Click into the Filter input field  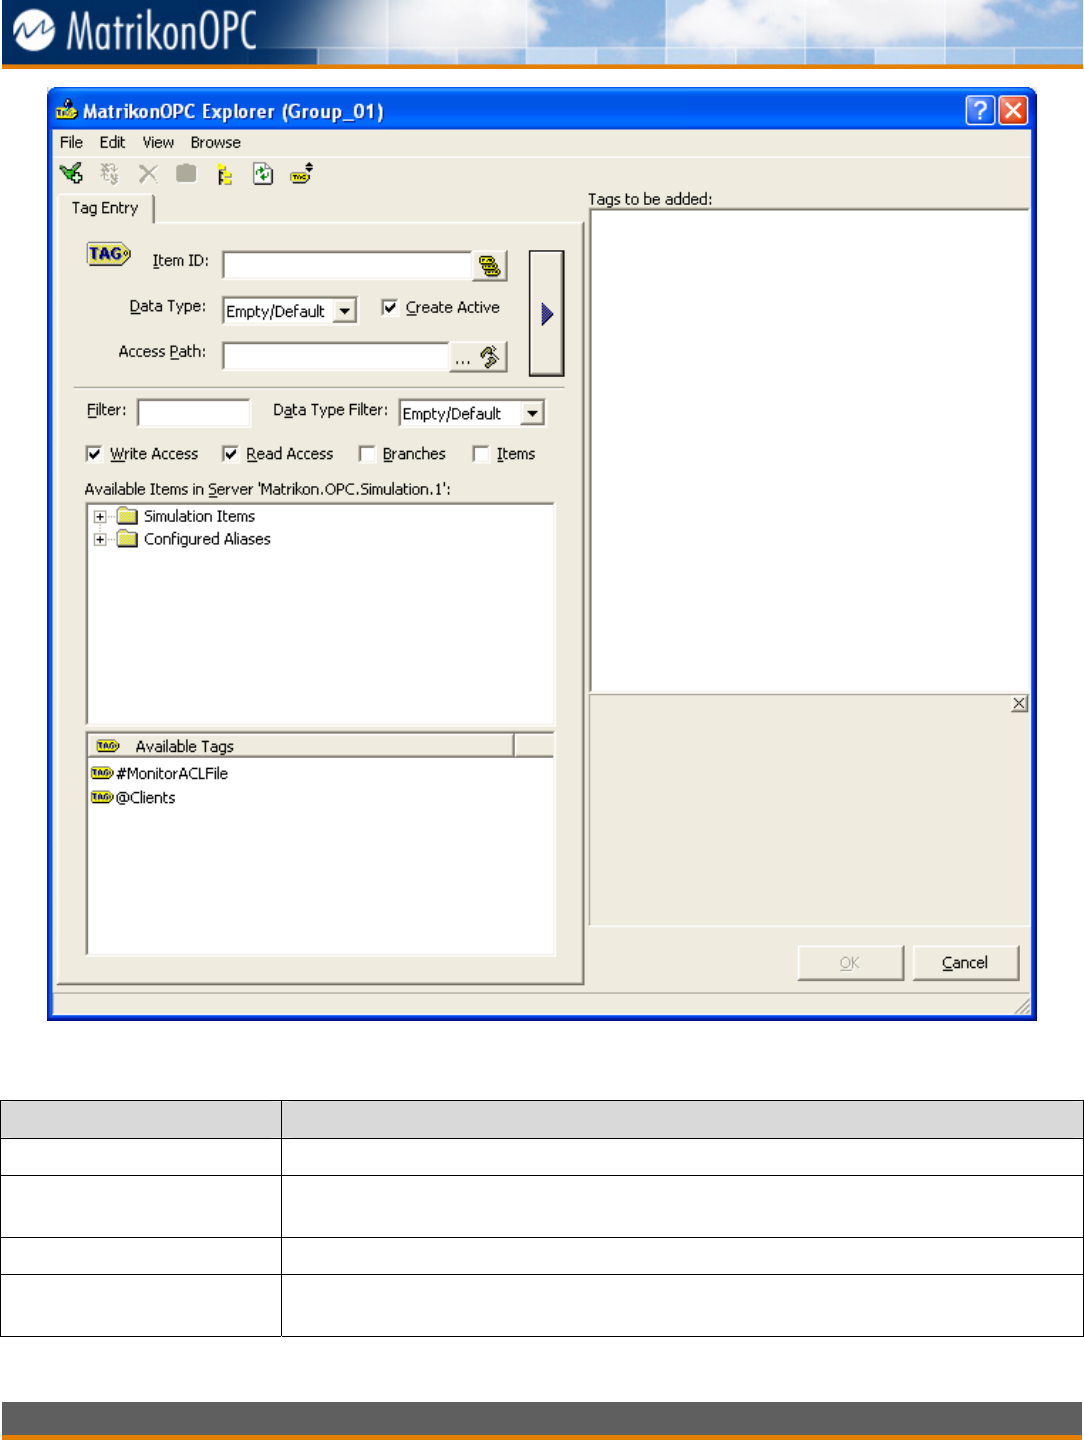[193, 413]
